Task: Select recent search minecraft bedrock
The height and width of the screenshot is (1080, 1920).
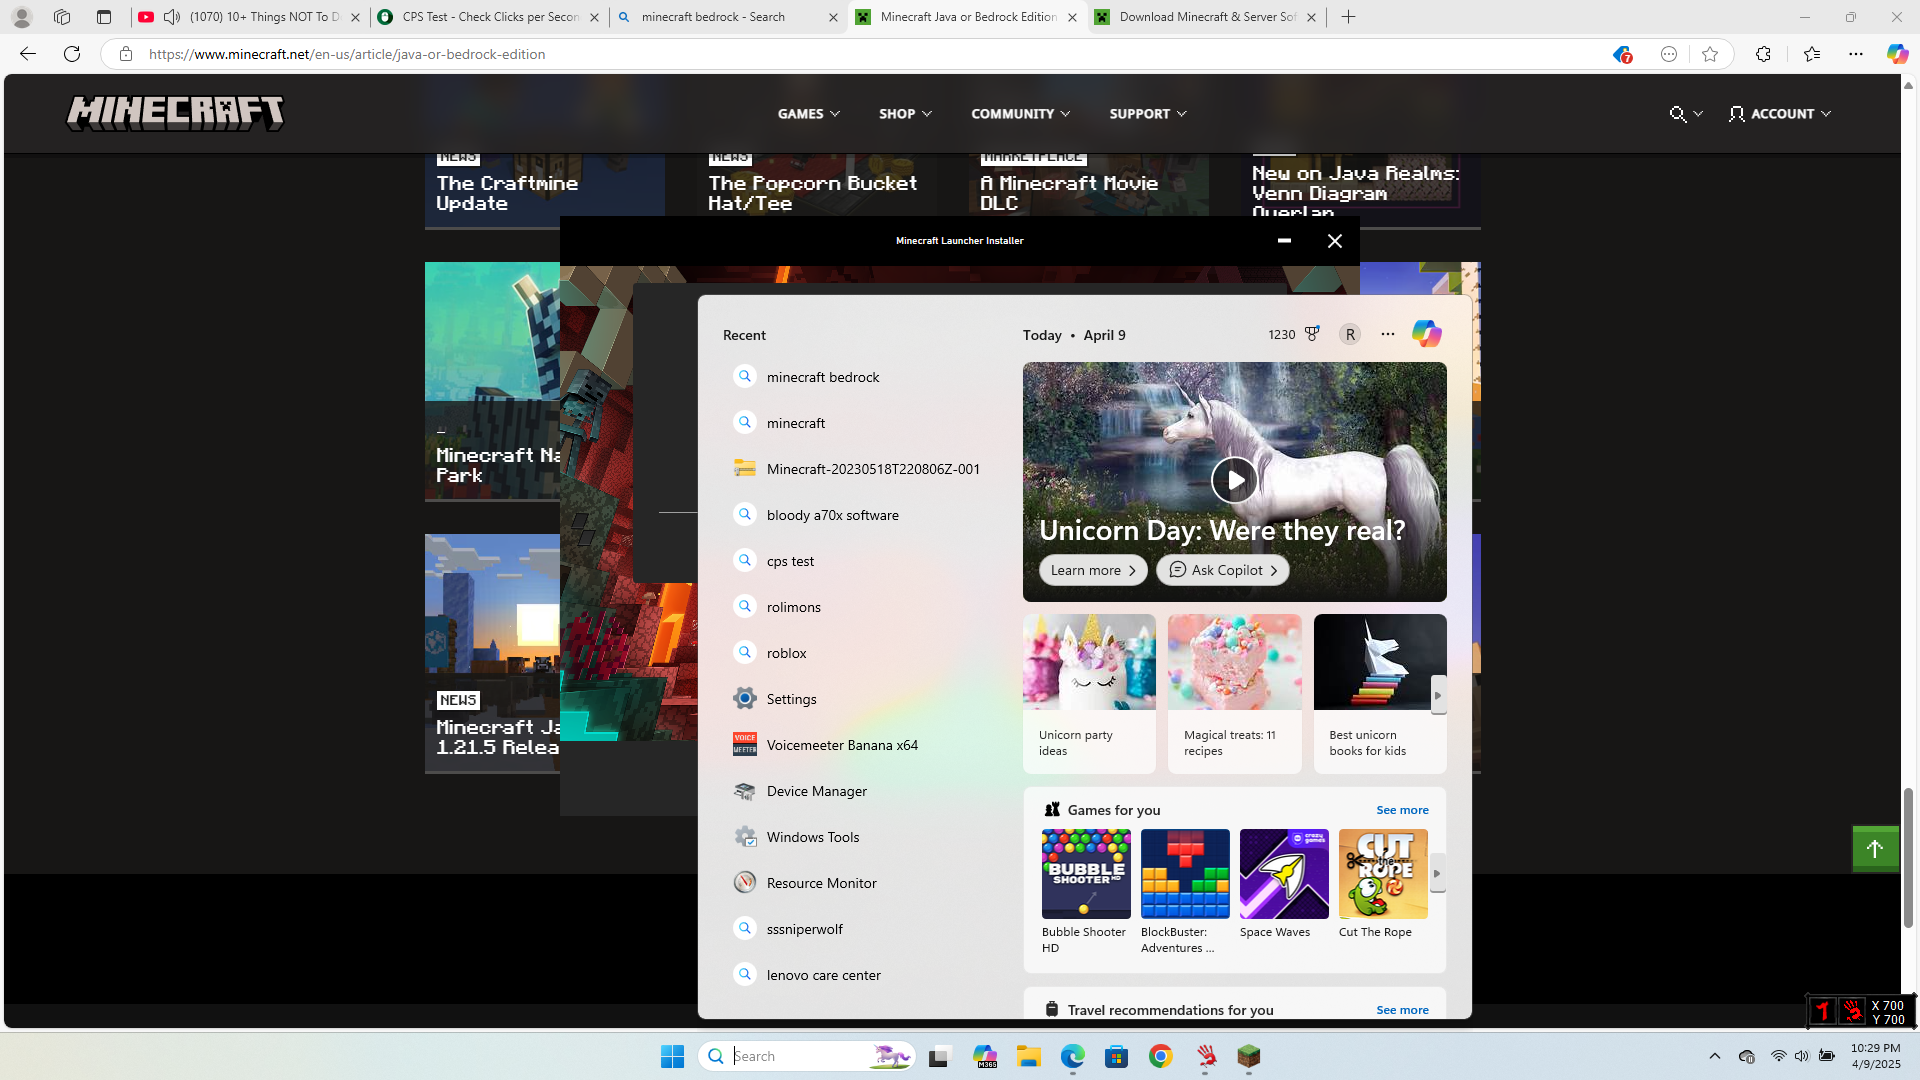Action: pyautogui.click(x=860, y=377)
